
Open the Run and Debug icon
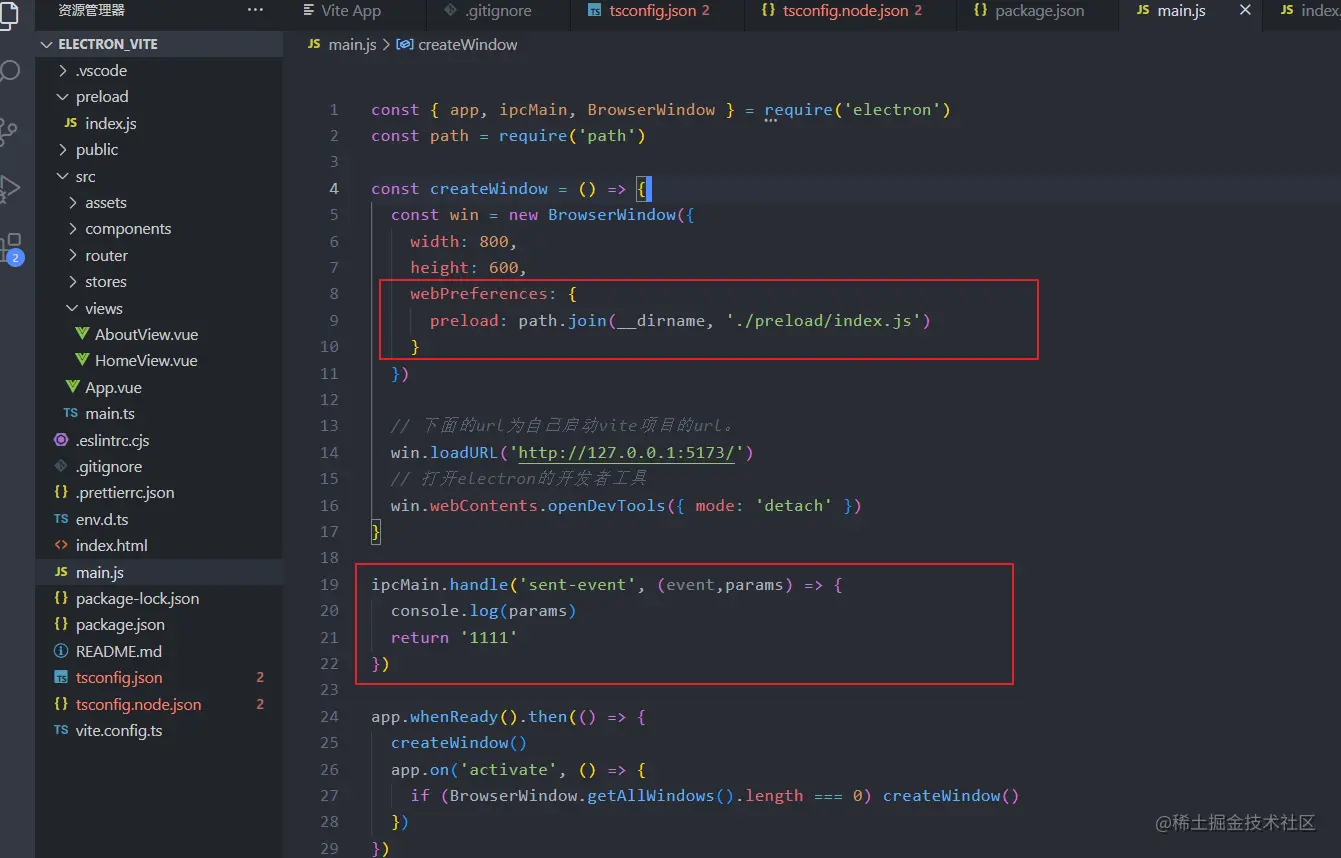pyautogui.click(x=9, y=188)
